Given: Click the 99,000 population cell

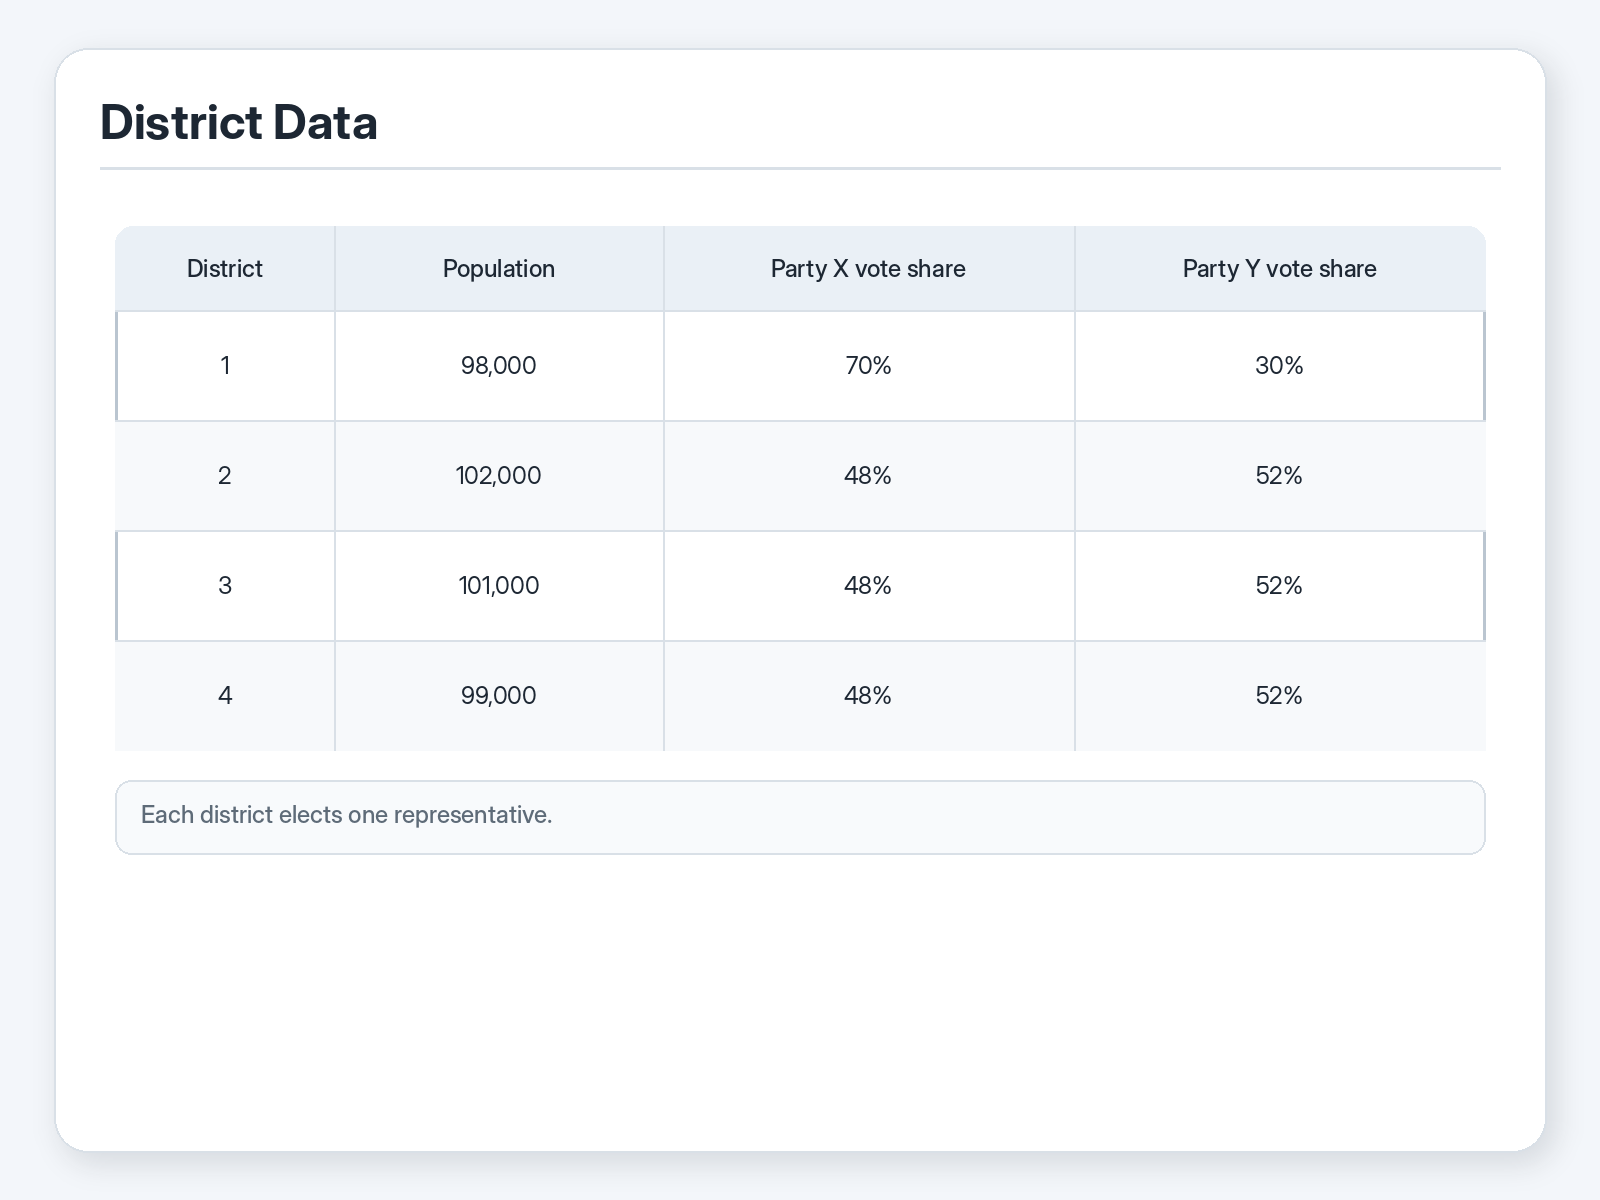Looking at the screenshot, I should 499,696.
